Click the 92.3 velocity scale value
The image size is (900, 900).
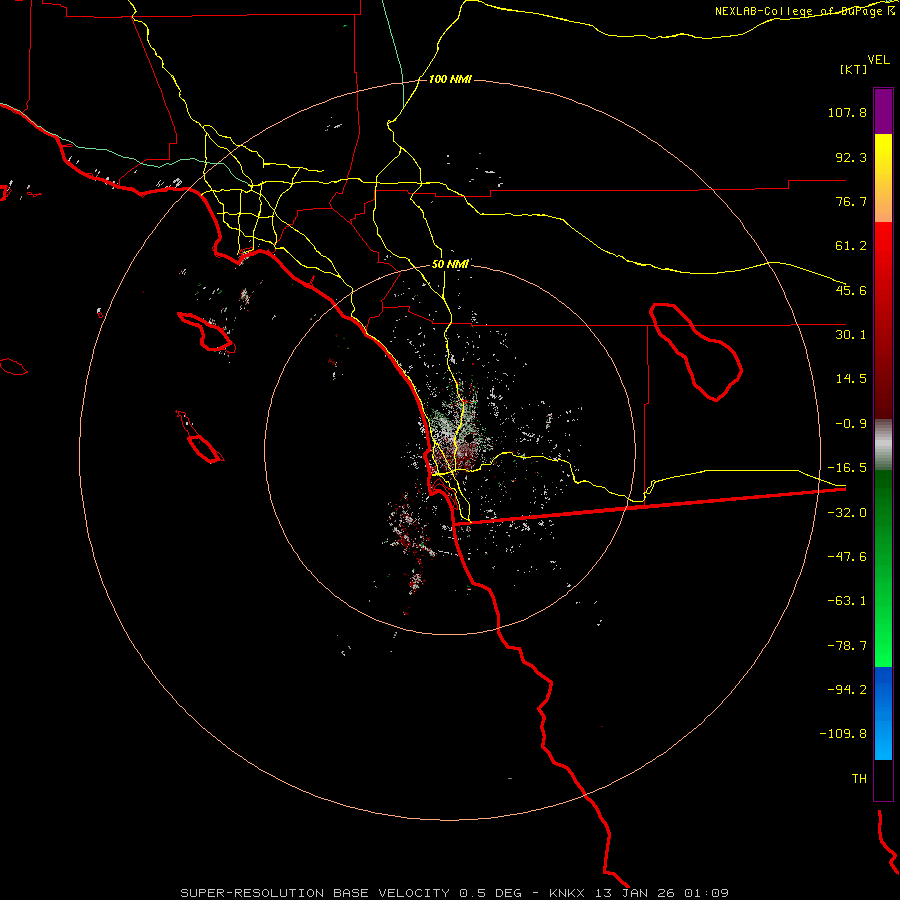851,157
